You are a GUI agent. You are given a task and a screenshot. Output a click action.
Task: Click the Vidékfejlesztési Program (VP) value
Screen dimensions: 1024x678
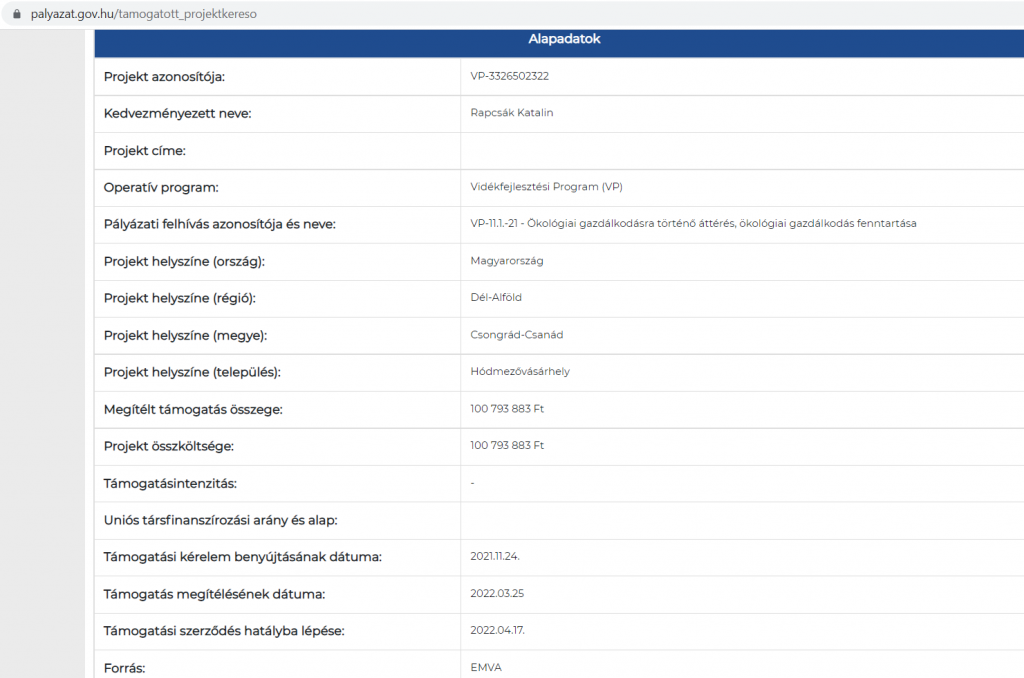point(546,187)
